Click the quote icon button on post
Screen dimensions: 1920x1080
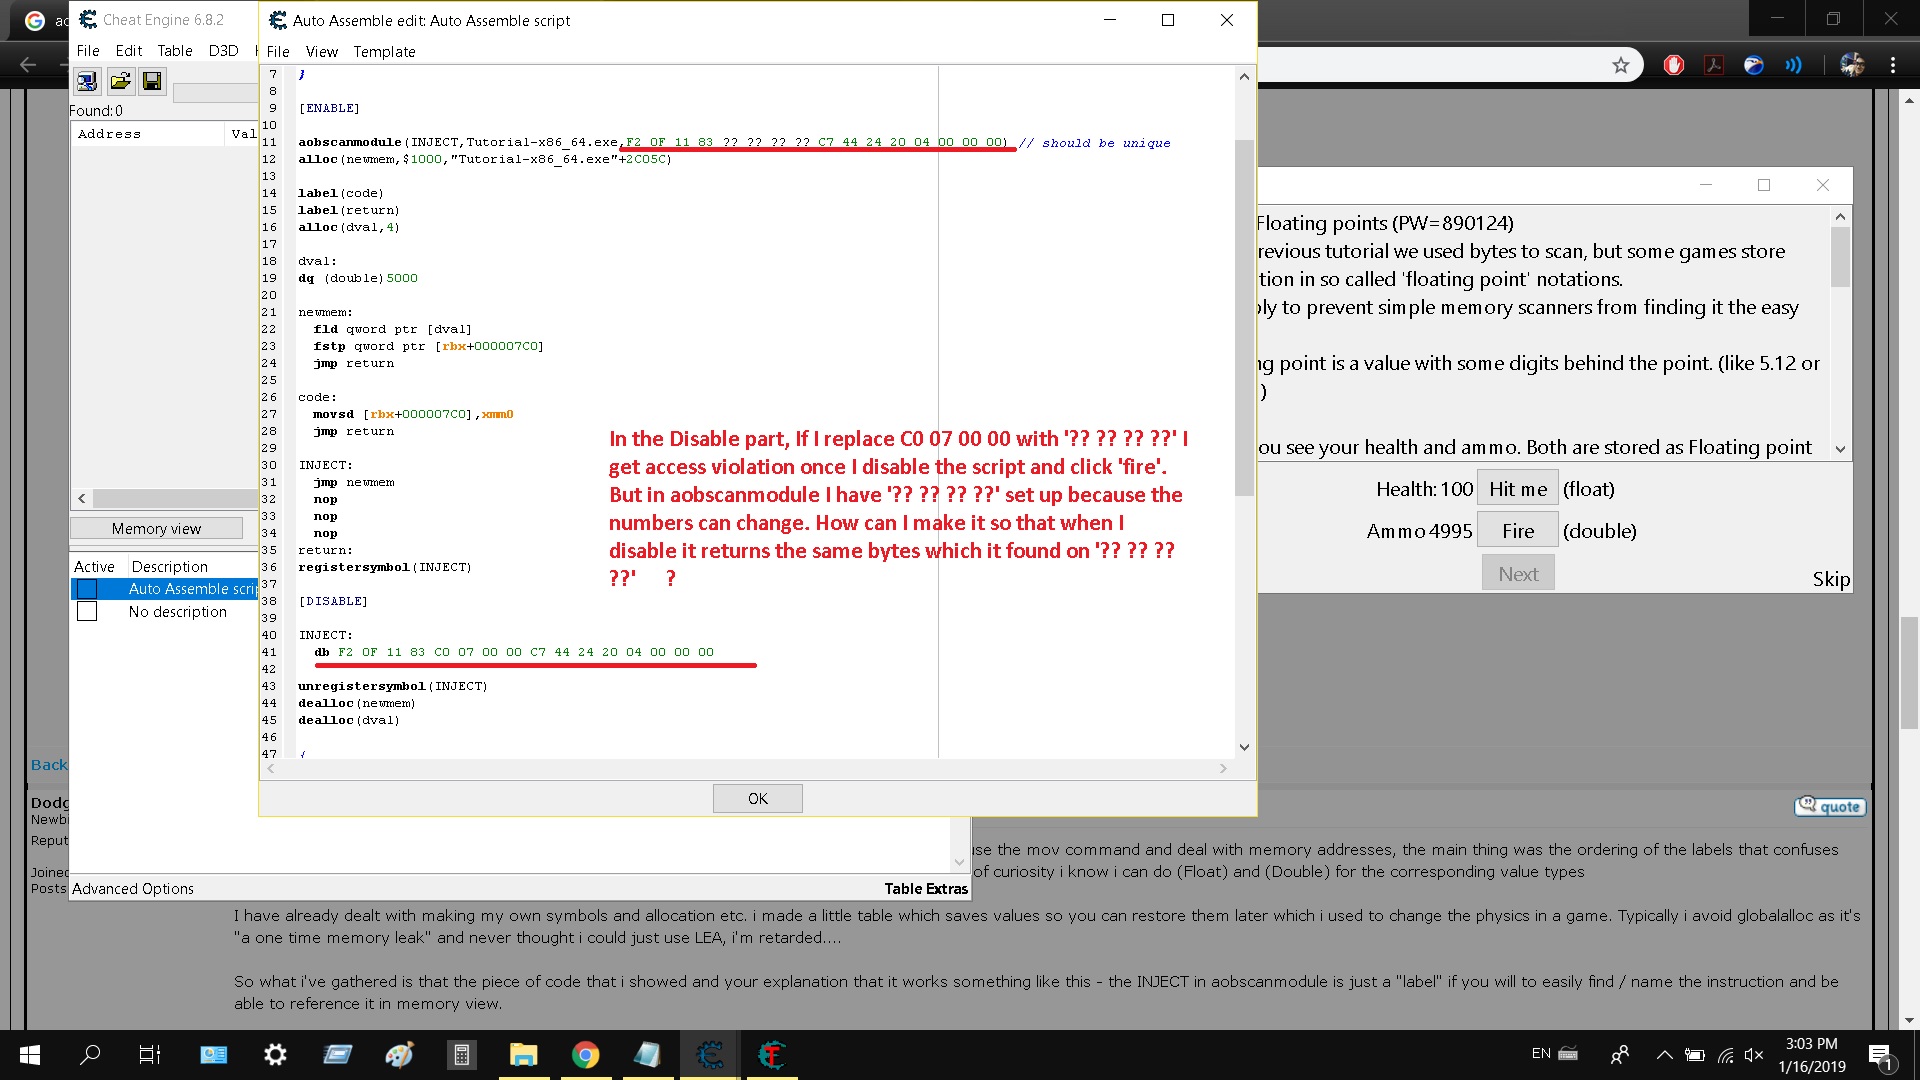click(x=1829, y=807)
